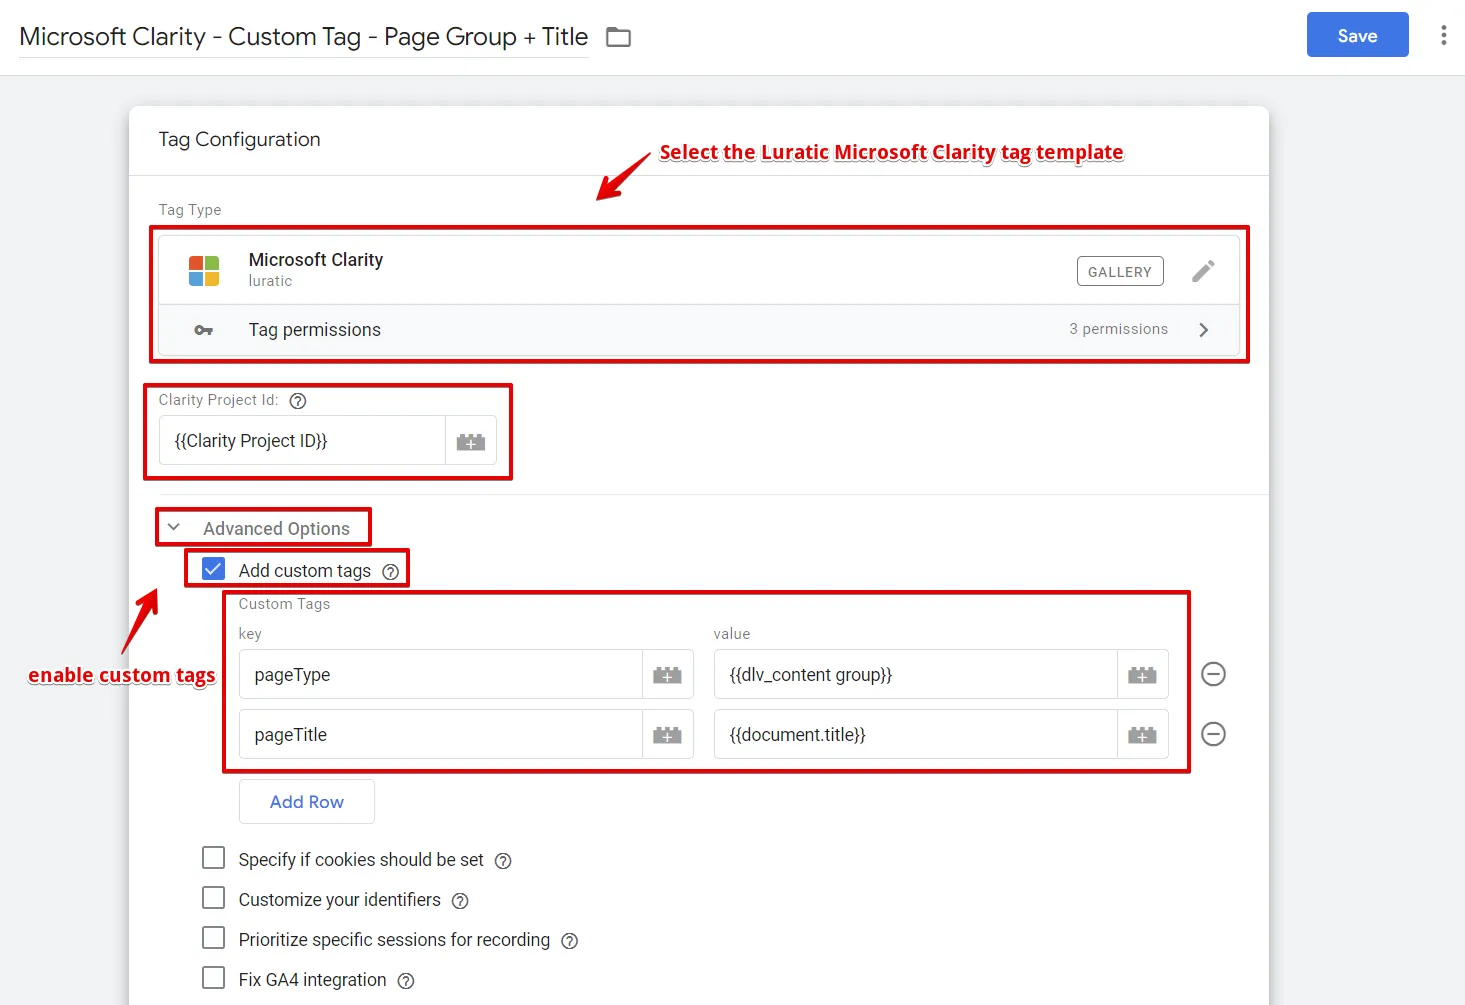Enable Specify if cookies should be set
1465x1005 pixels.
coord(213,858)
